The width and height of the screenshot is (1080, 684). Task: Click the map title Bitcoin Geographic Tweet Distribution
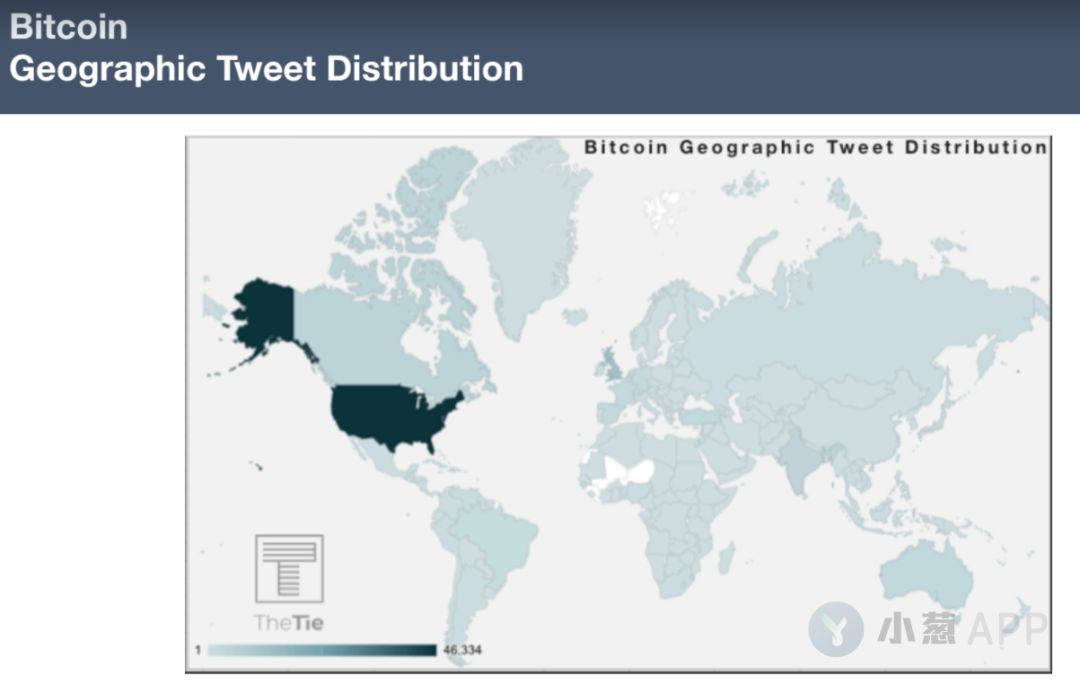[816, 147]
